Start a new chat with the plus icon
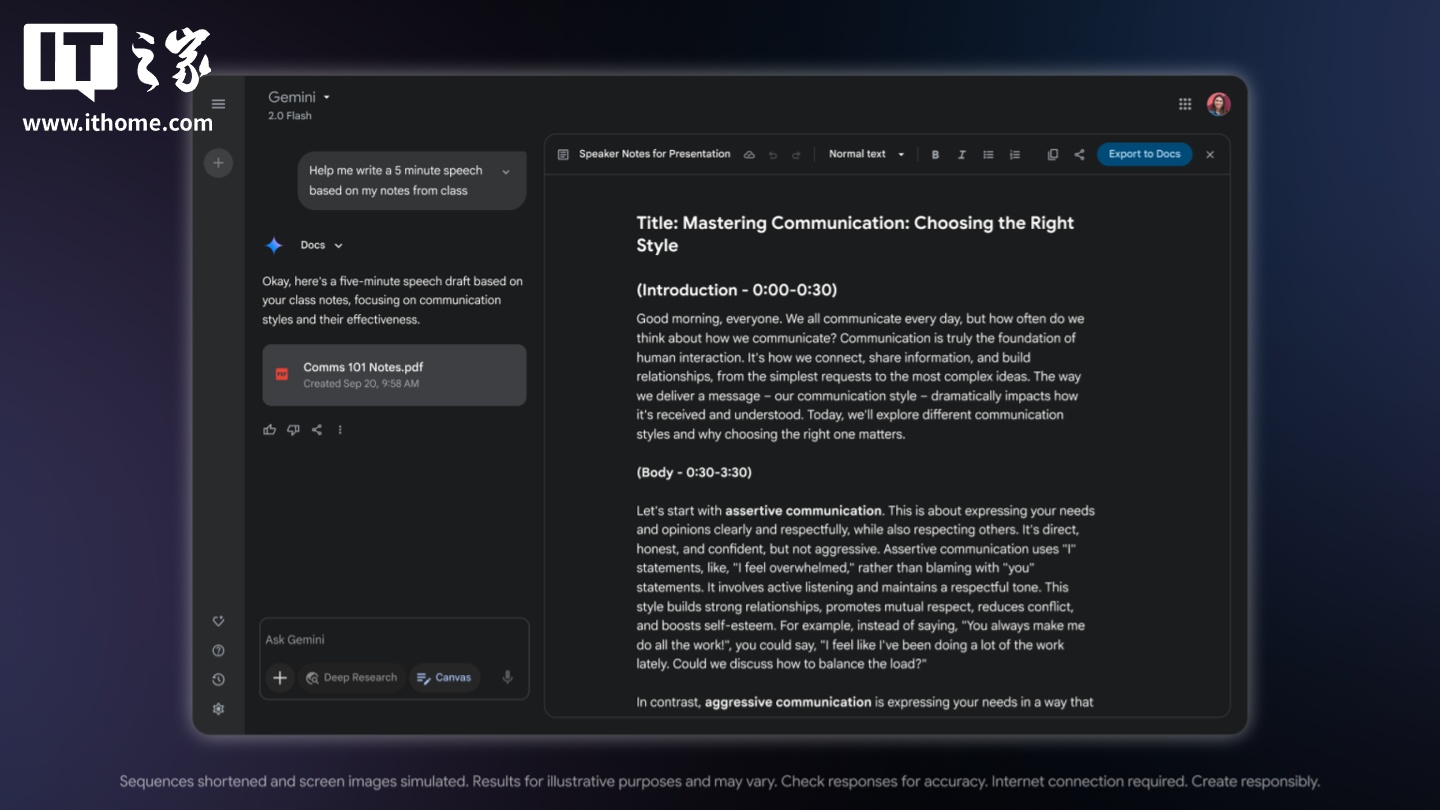The width and height of the screenshot is (1440, 810). 218,162
